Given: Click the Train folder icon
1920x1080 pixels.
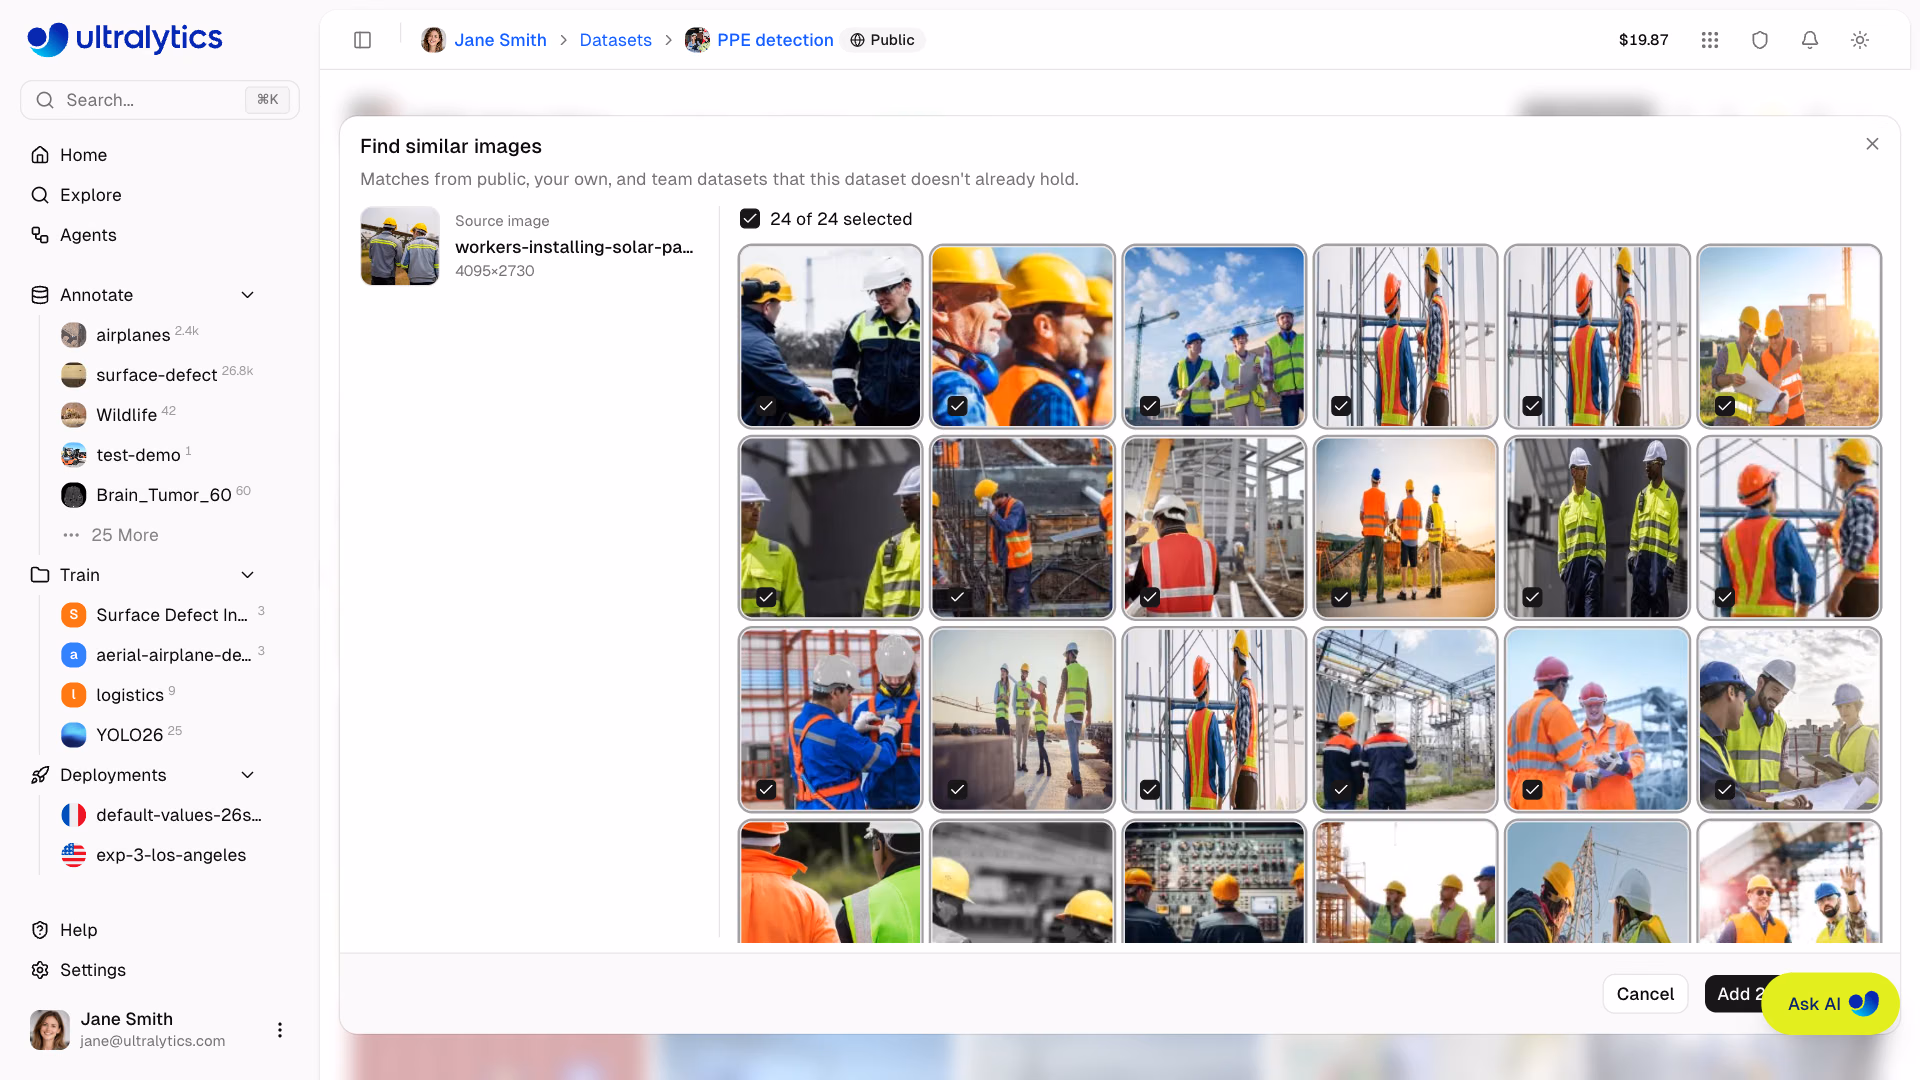Looking at the screenshot, I should (x=40, y=575).
